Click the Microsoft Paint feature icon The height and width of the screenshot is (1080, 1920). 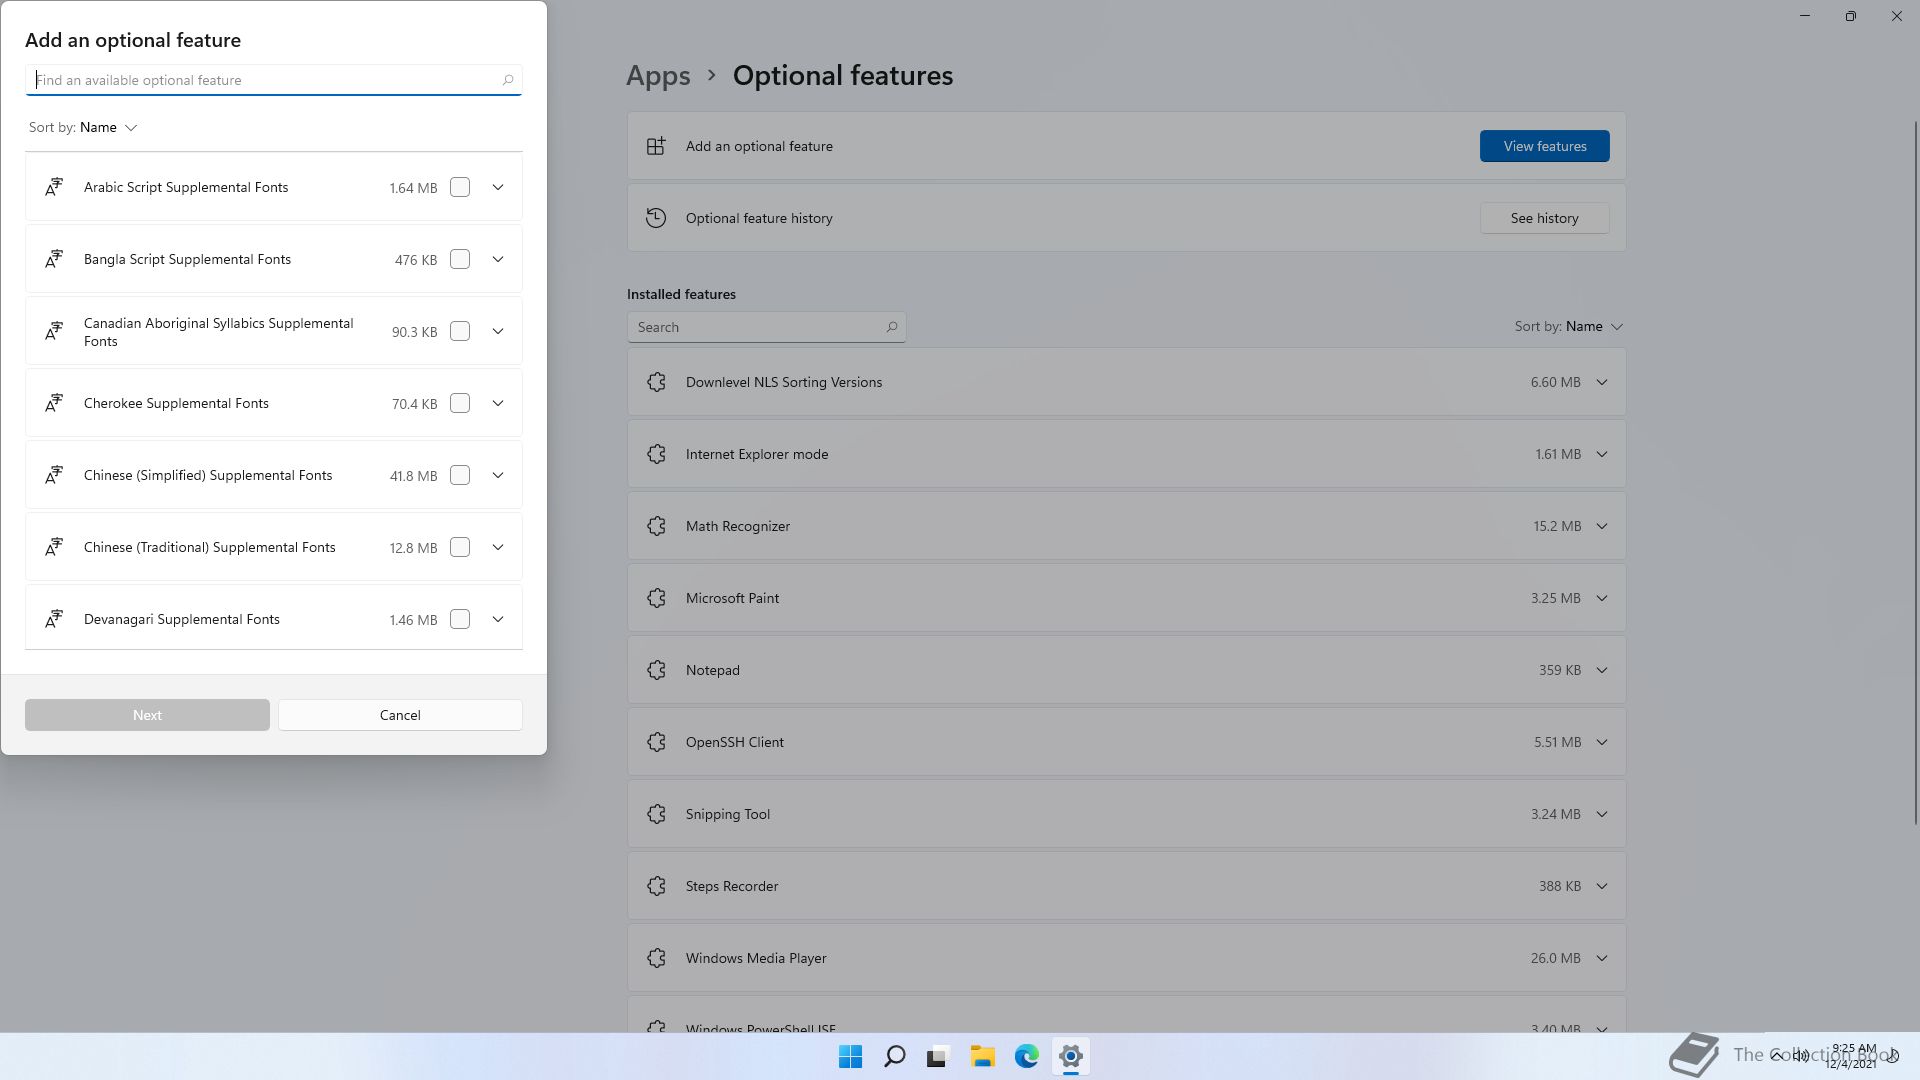coord(656,598)
